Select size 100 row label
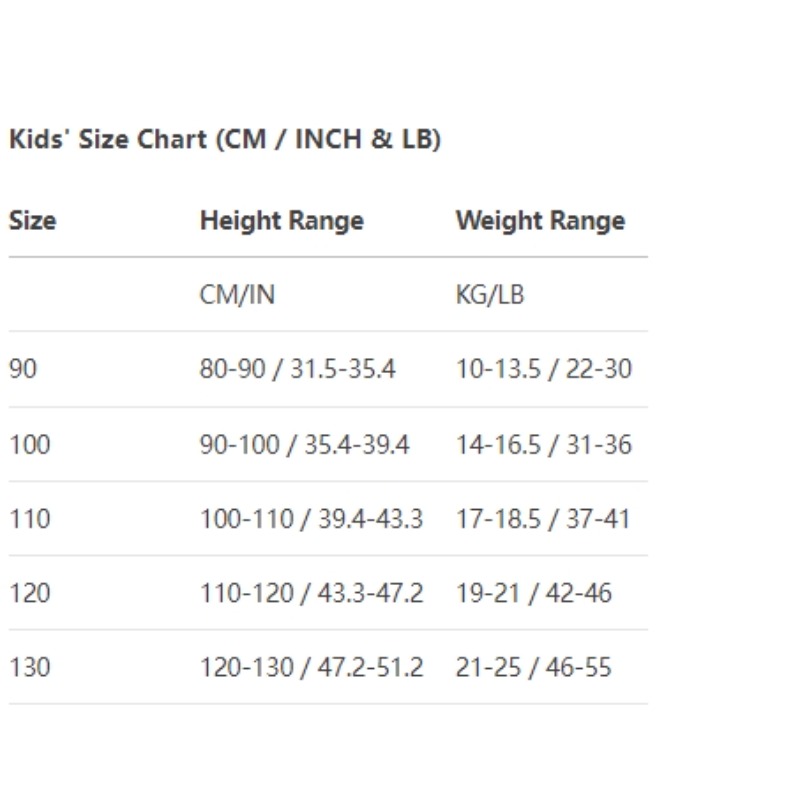Viewport: 800px width, 800px height. (x=30, y=444)
